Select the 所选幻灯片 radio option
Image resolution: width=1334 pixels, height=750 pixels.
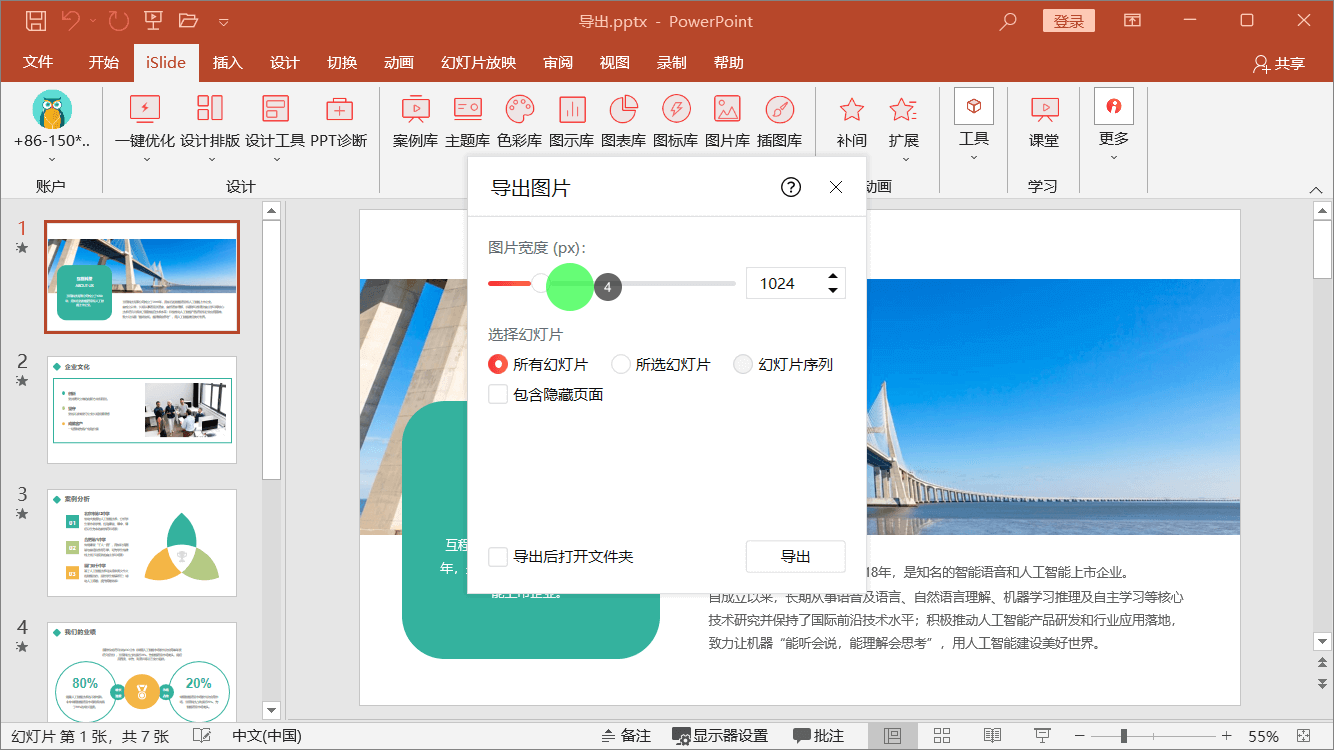pos(619,363)
